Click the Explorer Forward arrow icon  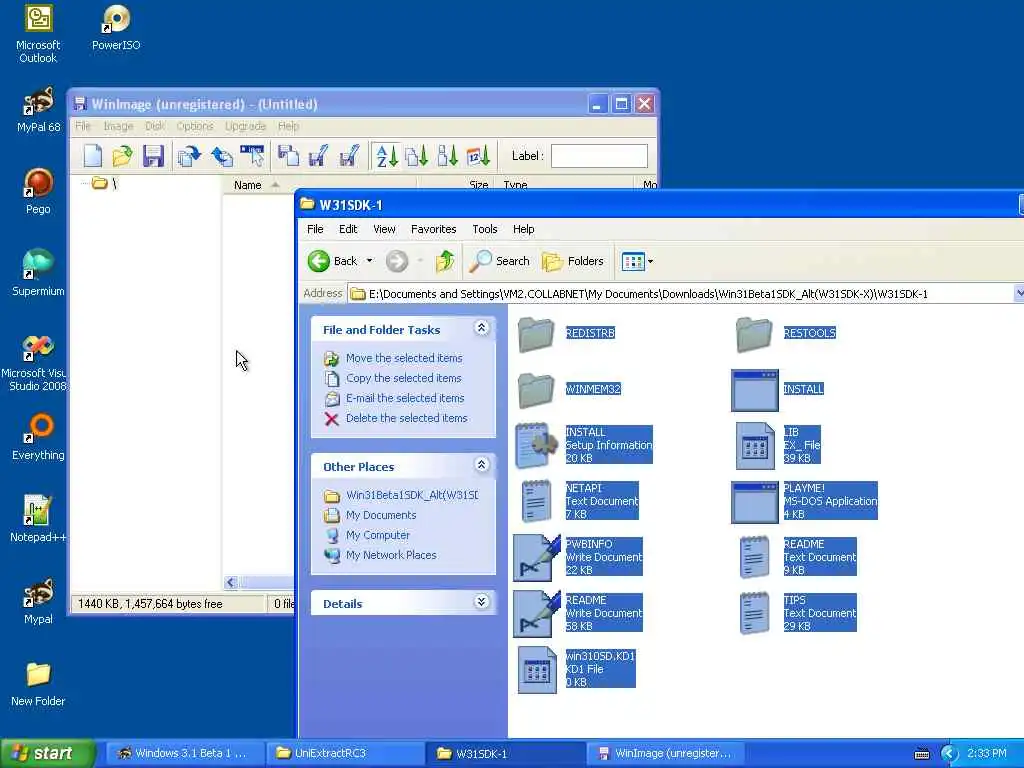pos(396,261)
